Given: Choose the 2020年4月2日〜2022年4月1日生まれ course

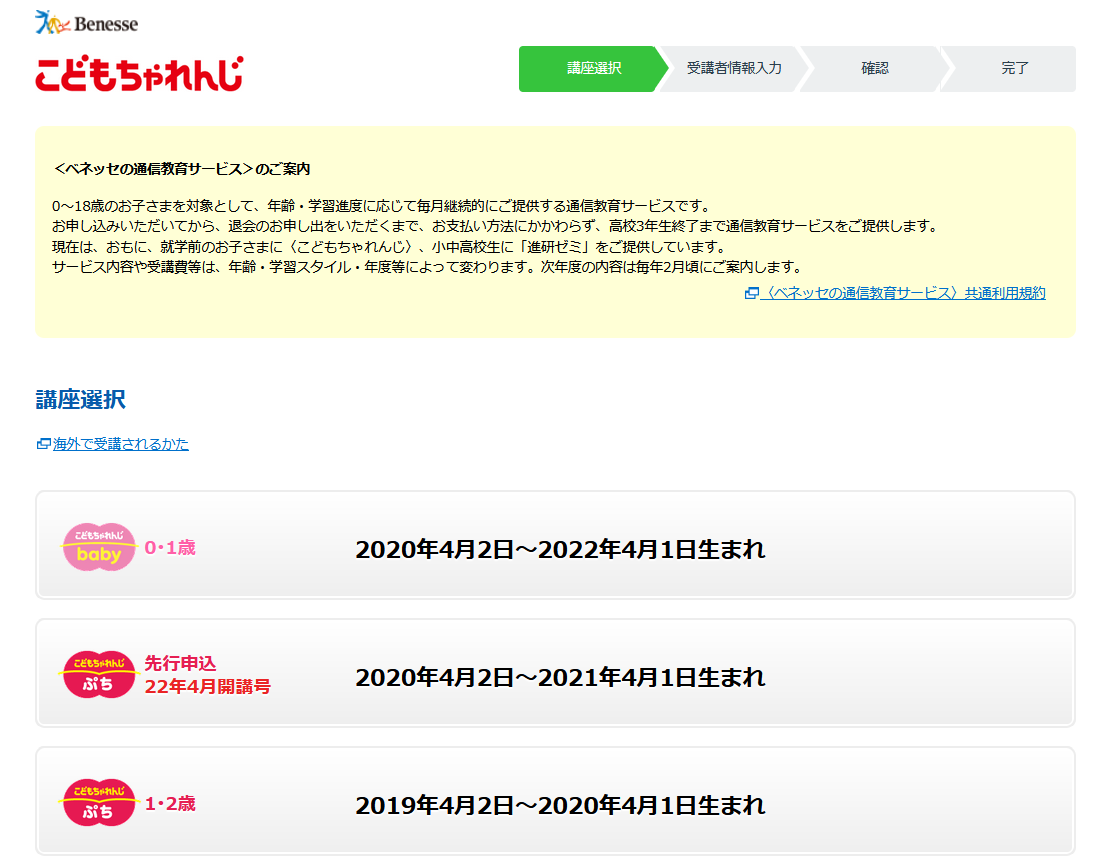Looking at the screenshot, I should (555, 545).
